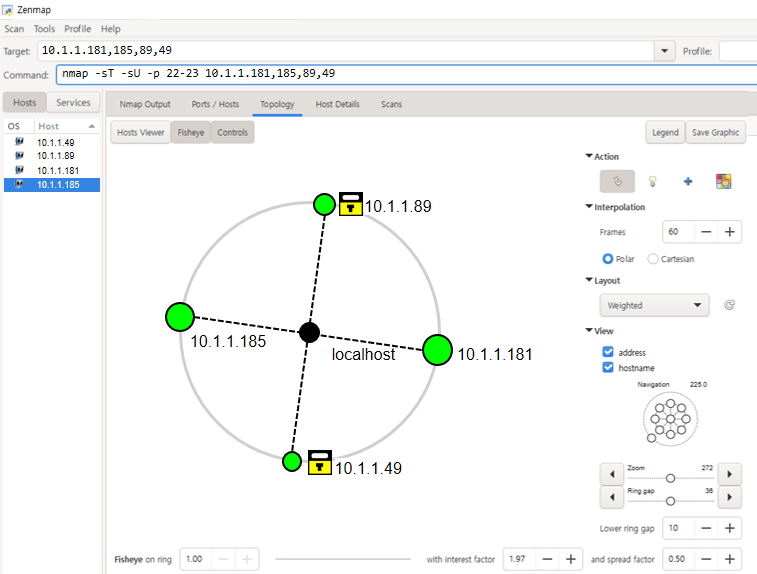757x574 pixels.
Task: Click the black localhost center node
Action: [309, 332]
